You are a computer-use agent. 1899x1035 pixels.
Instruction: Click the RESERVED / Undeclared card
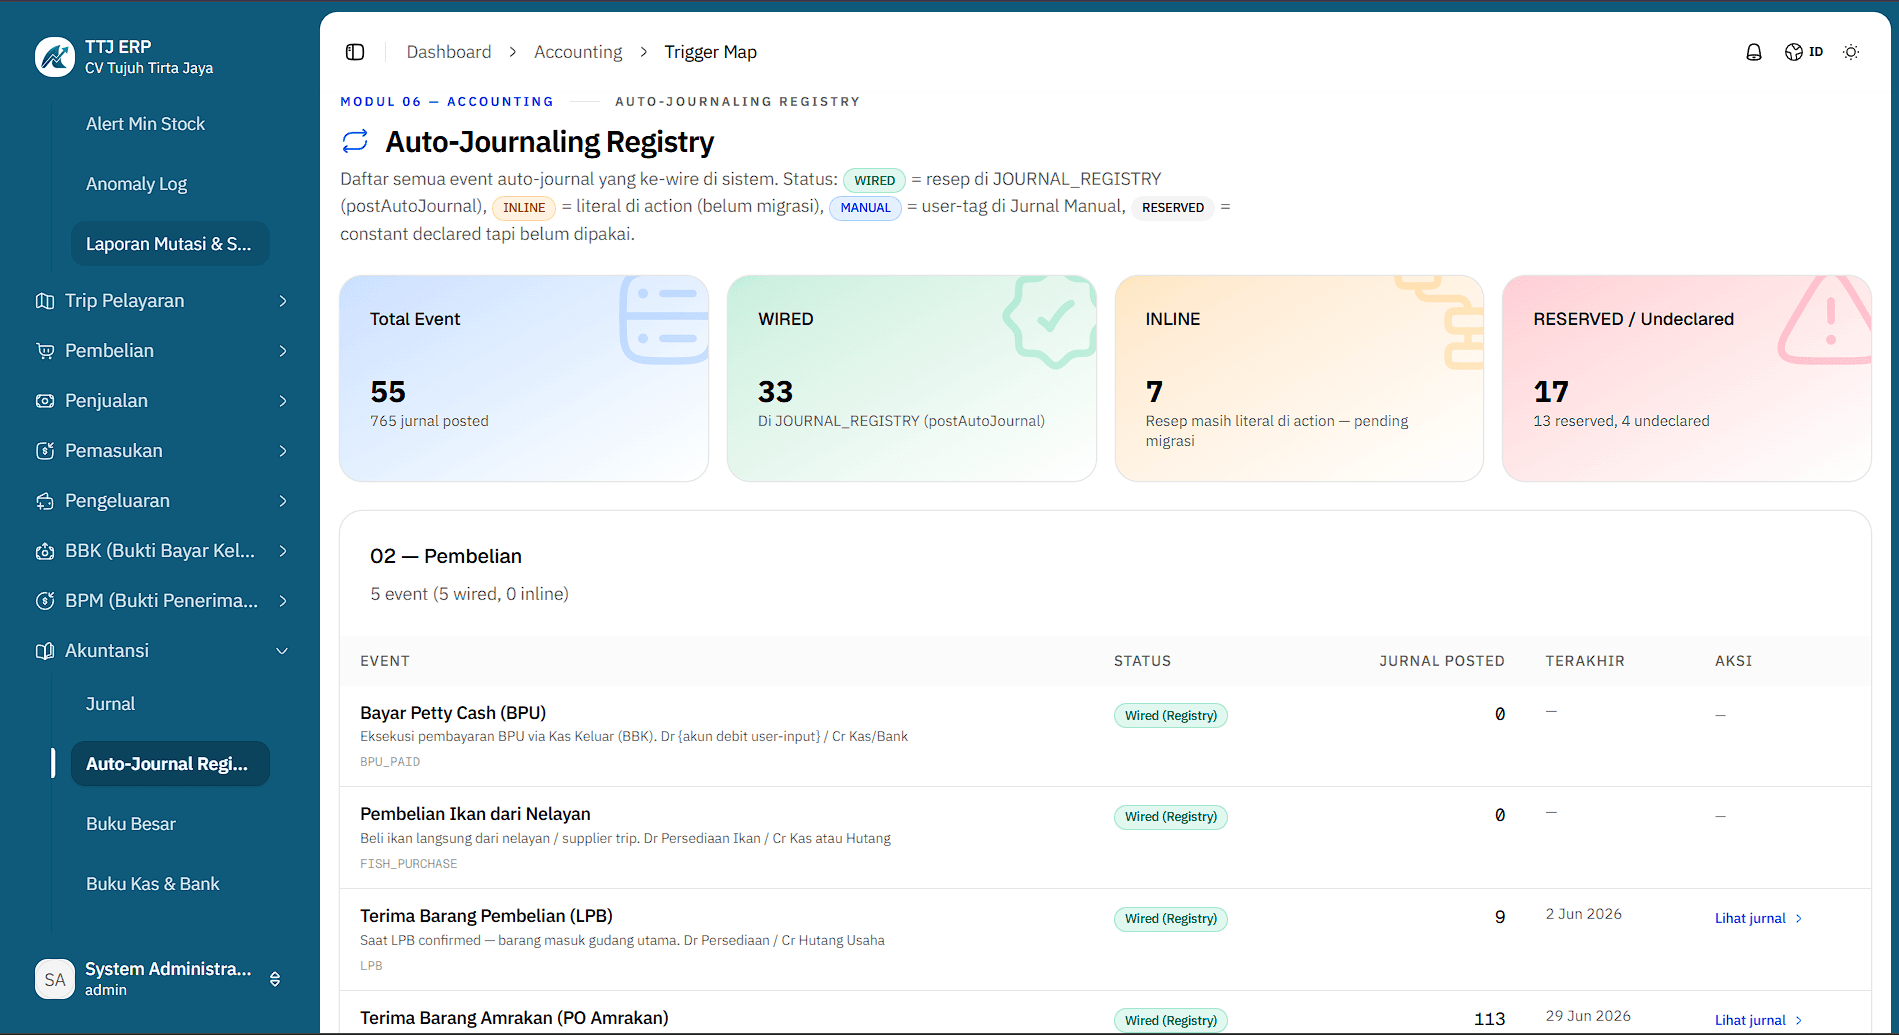[x=1686, y=378]
